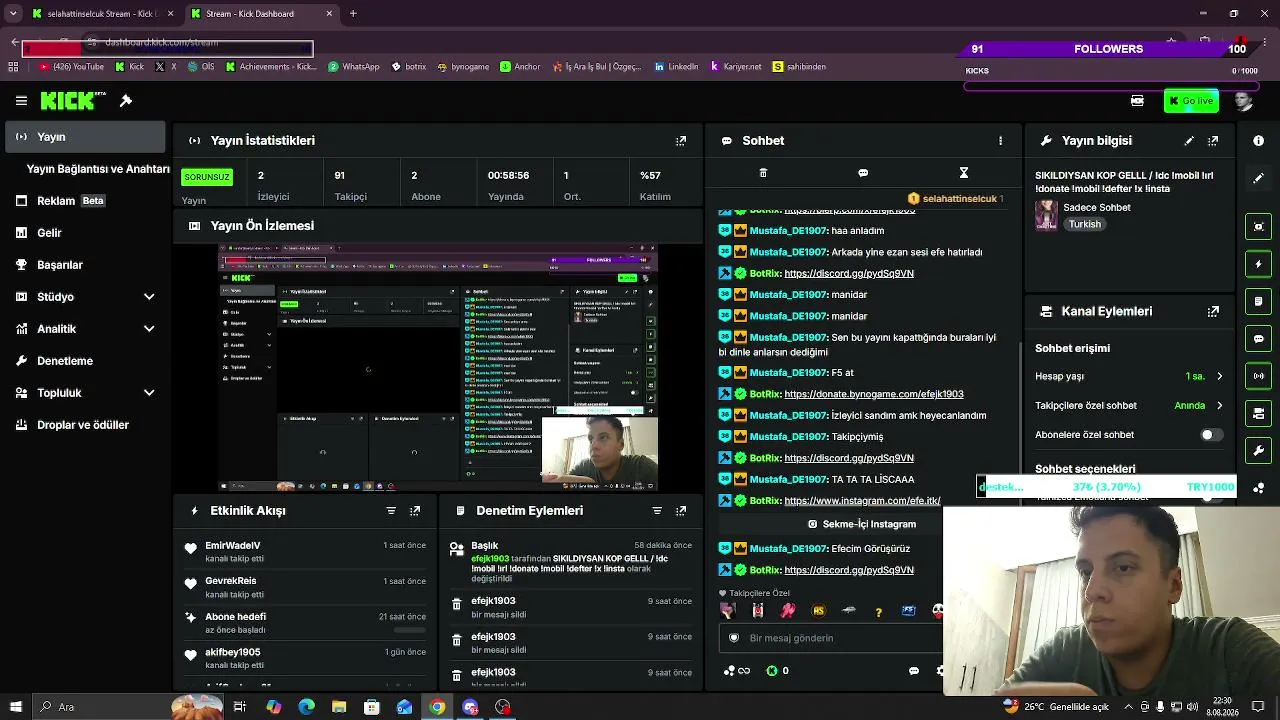Open a new browser tab
The height and width of the screenshot is (720, 1280).
pyautogui.click(x=353, y=14)
